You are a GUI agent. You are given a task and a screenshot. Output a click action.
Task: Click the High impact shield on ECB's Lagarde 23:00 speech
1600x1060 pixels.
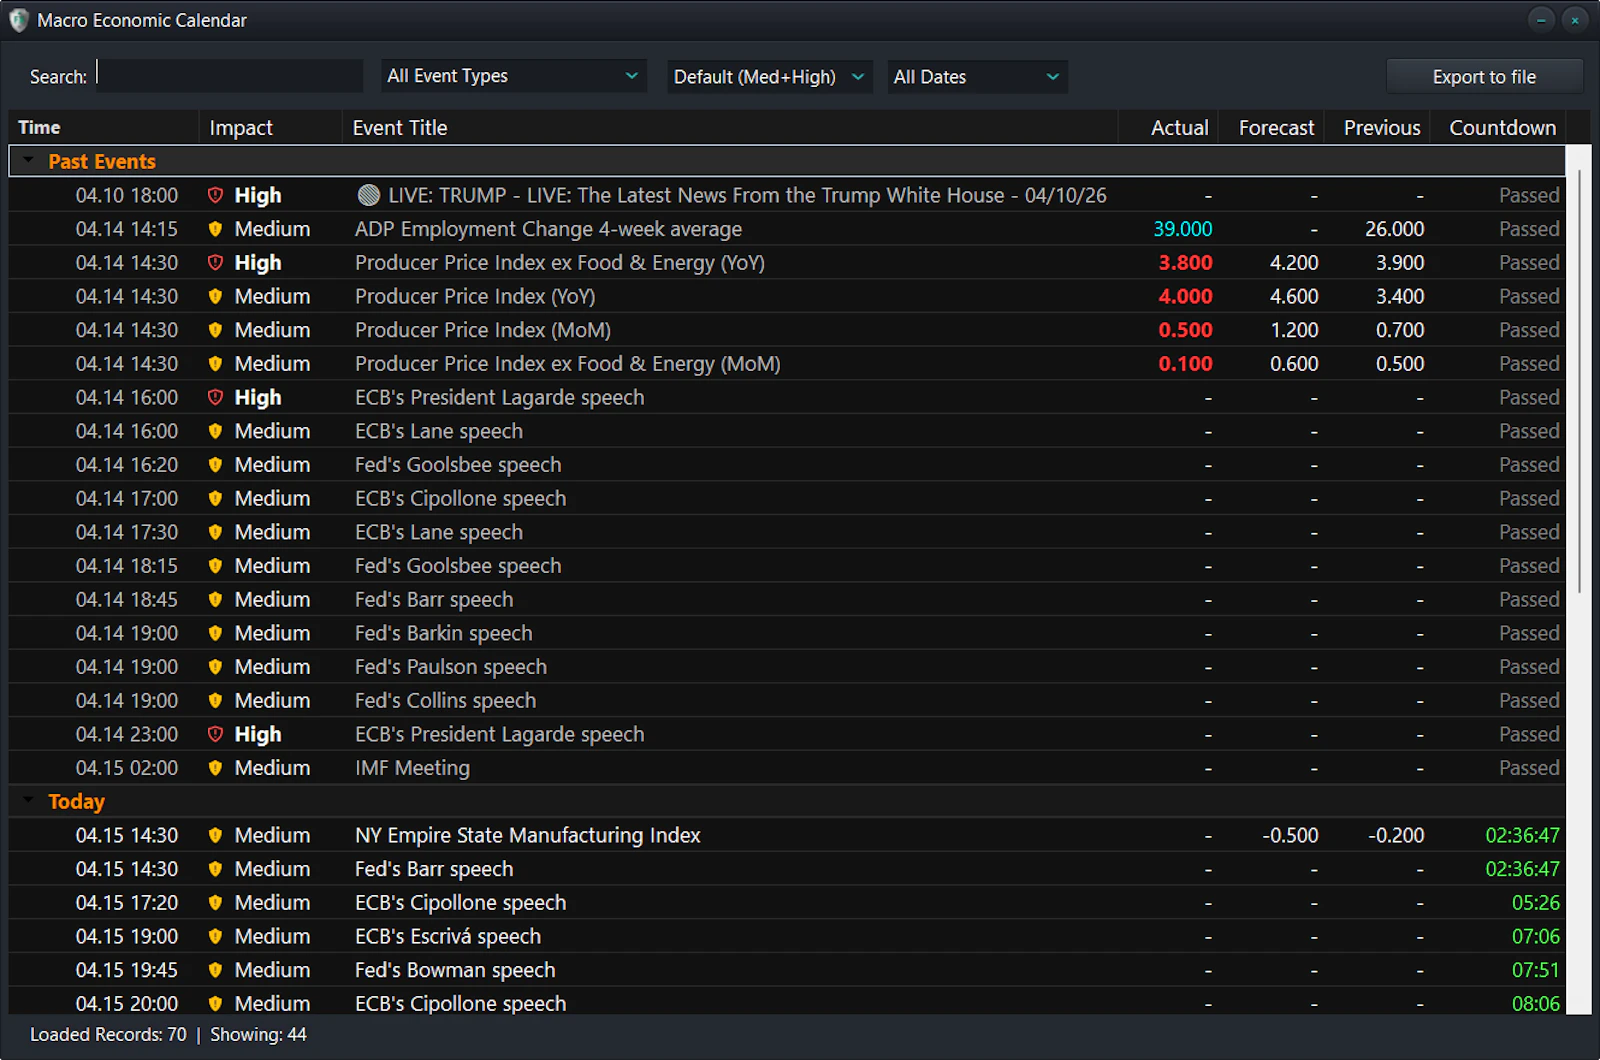point(216,733)
